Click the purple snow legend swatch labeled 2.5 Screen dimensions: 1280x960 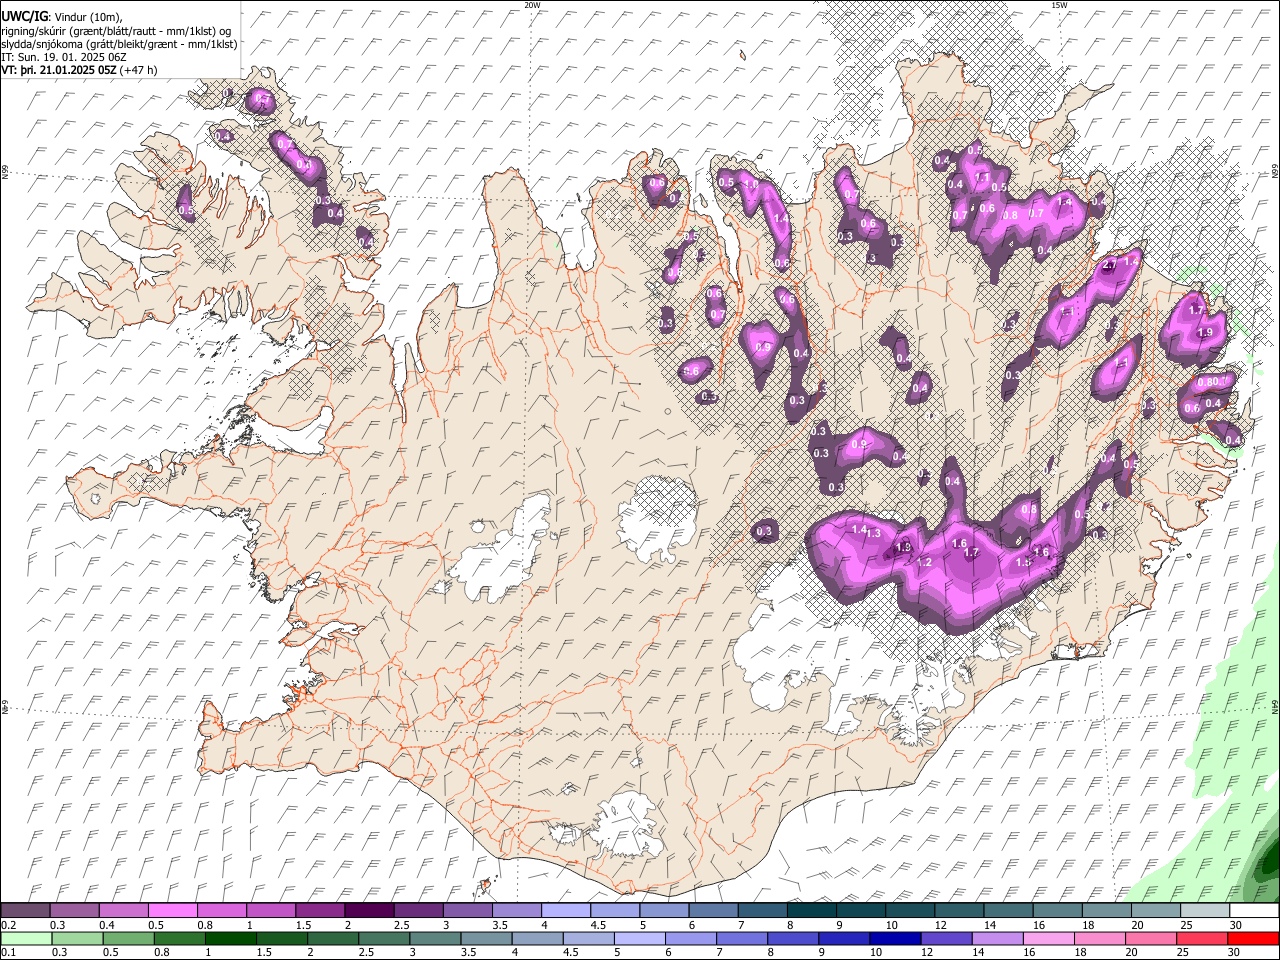click(418, 911)
